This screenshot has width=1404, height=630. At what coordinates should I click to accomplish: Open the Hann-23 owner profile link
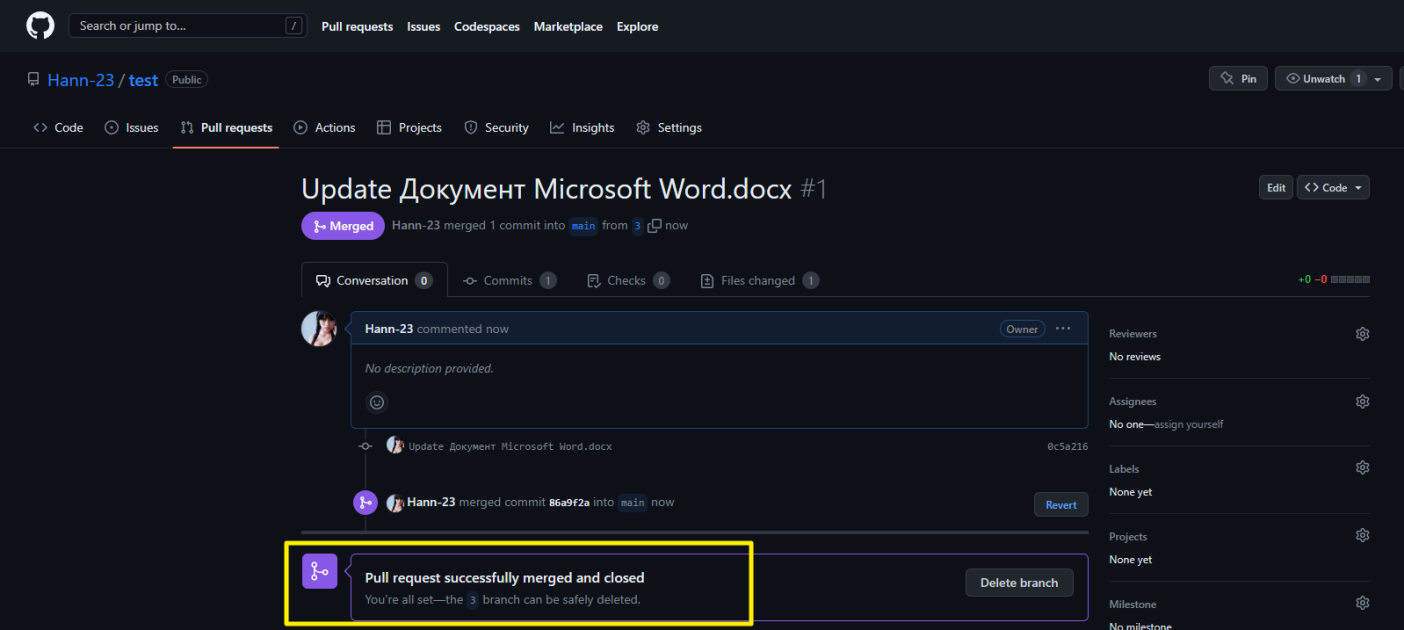click(x=81, y=80)
